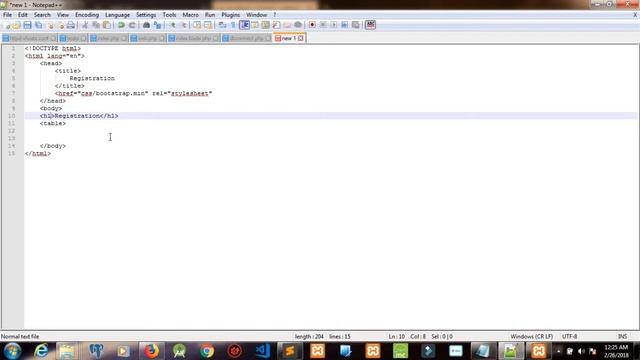Toggle show all characters icon
640x360 pixels.
233,25
